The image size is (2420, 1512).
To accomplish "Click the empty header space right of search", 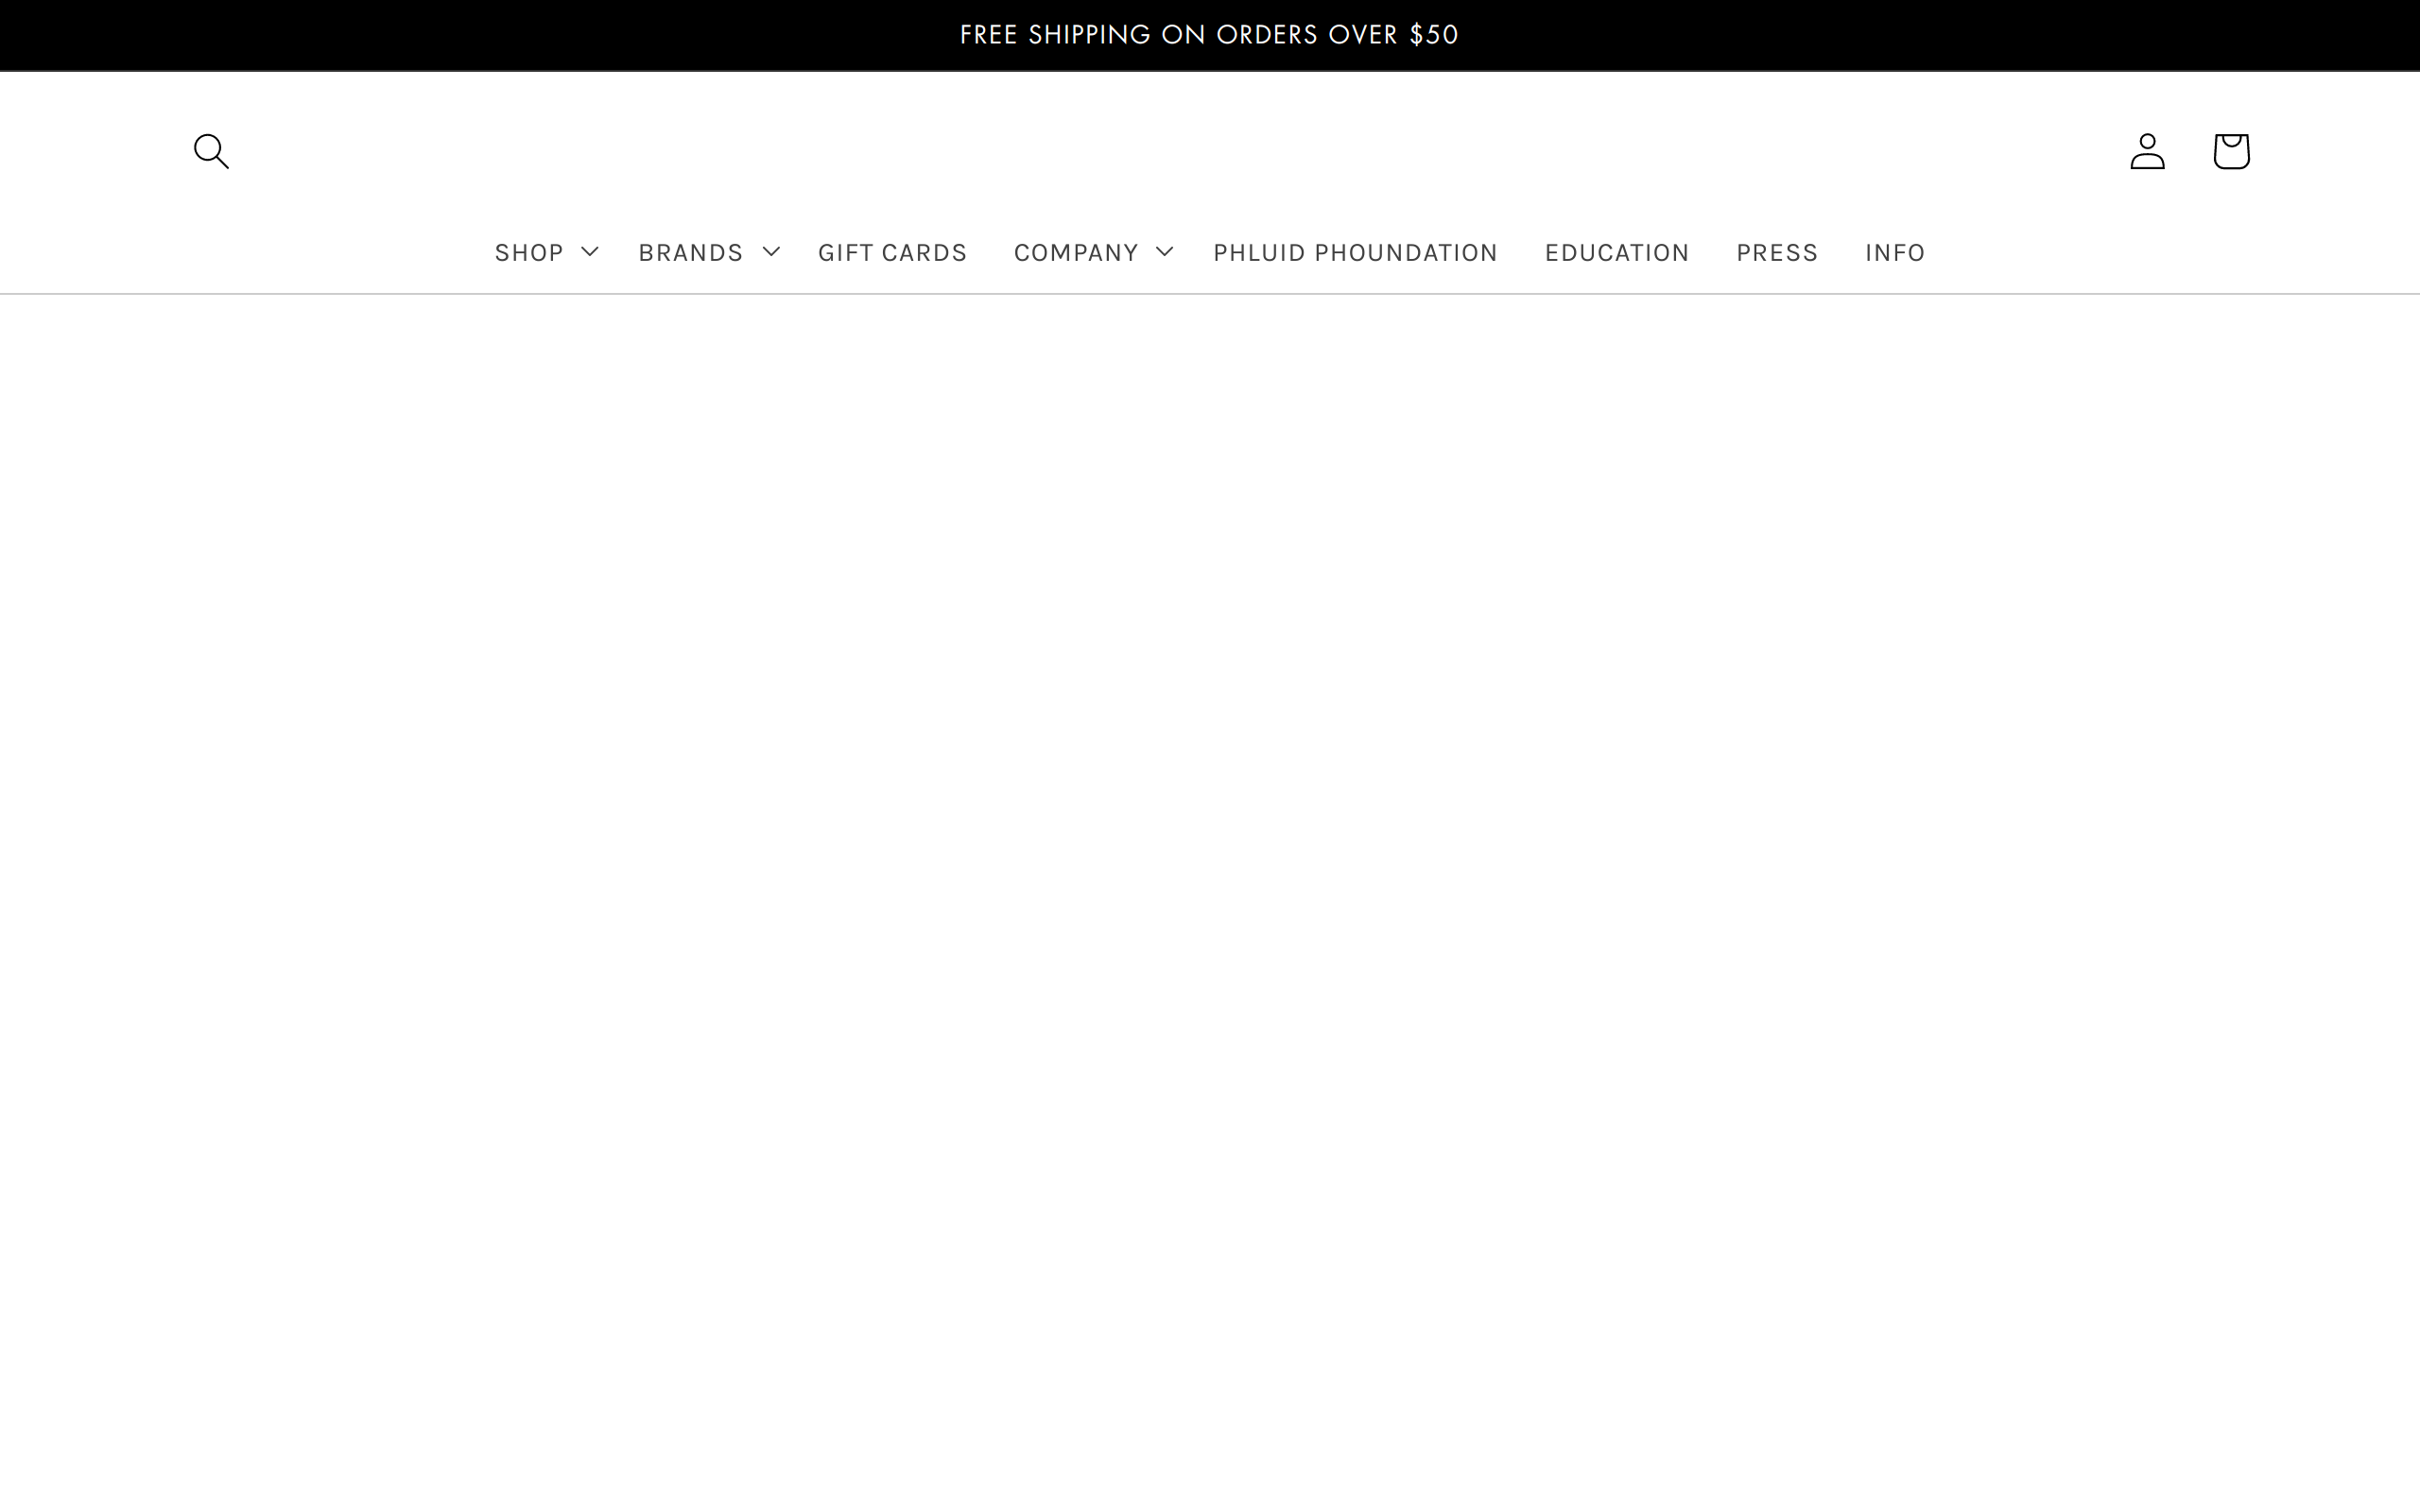I will click(x=500, y=151).
